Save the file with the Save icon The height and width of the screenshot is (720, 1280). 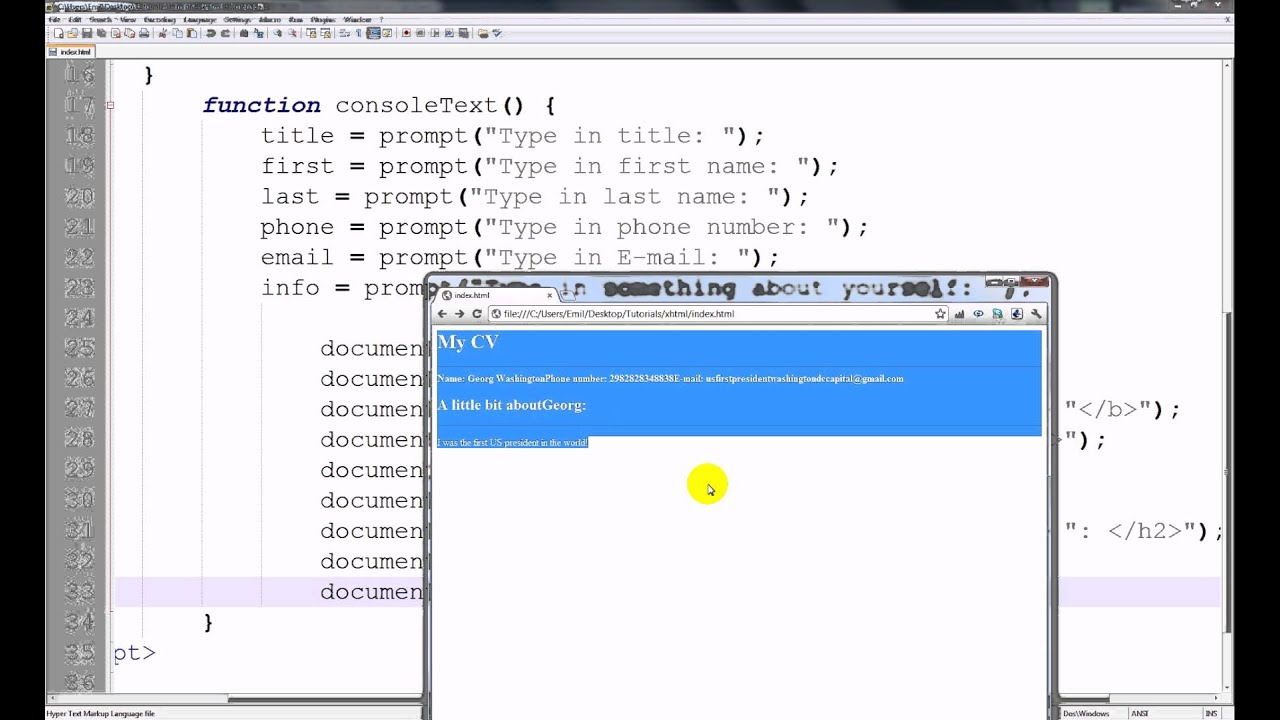click(x=87, y=33)
